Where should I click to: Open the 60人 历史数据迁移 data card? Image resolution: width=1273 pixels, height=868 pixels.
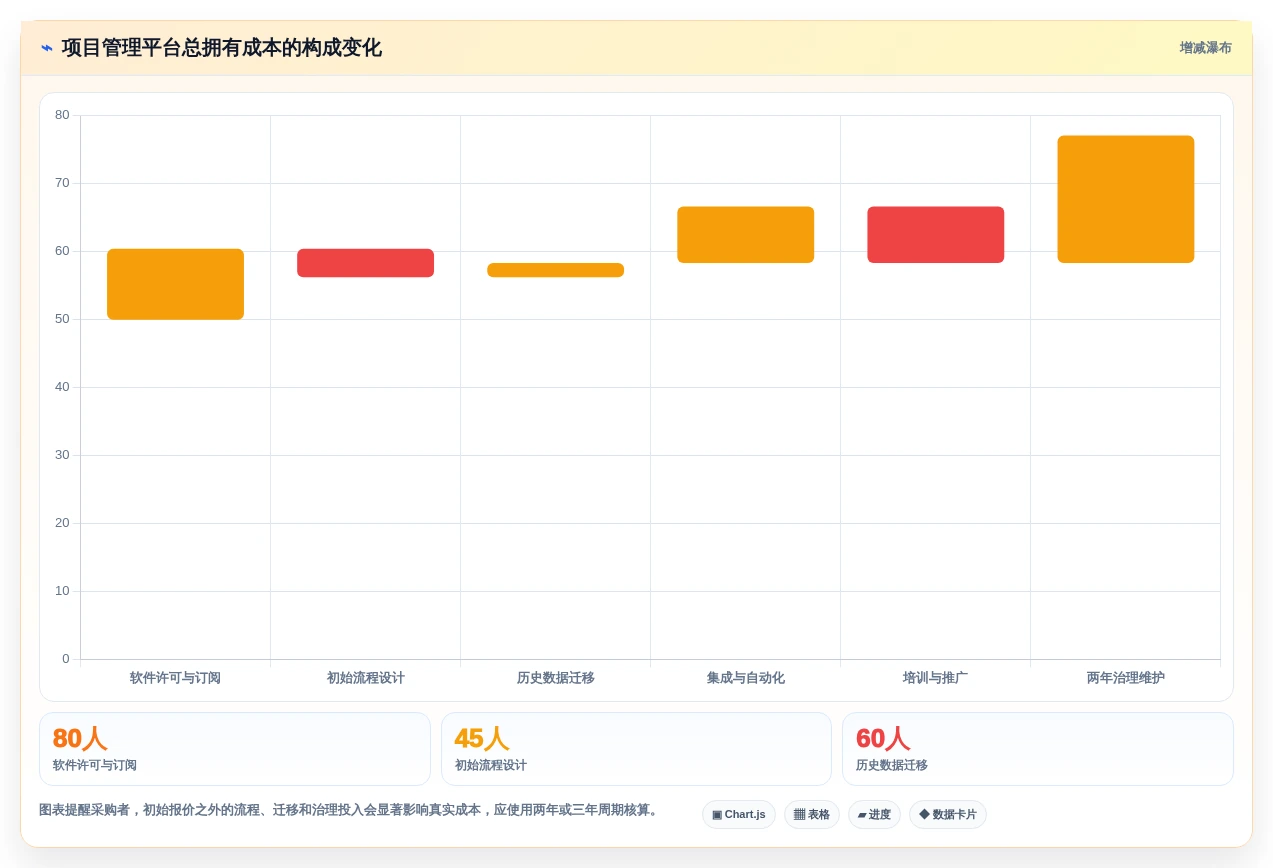(x=1038, y=749)
